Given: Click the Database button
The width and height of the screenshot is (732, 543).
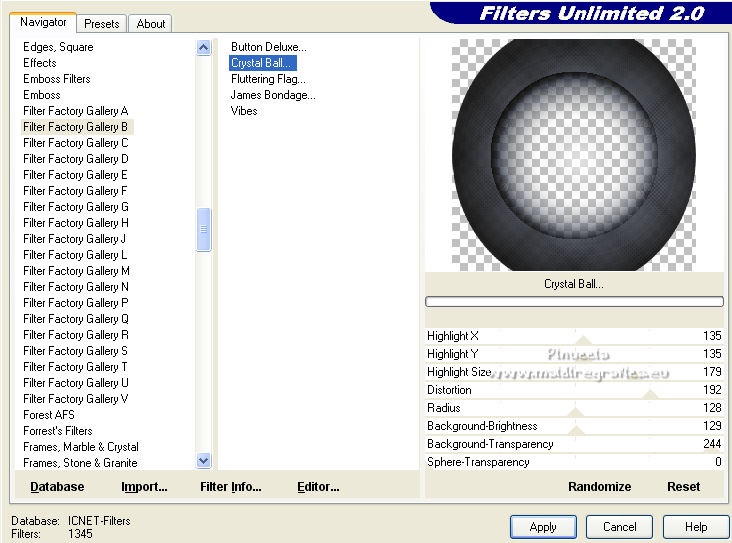Looking at the screenshot, I should point(57,487).
